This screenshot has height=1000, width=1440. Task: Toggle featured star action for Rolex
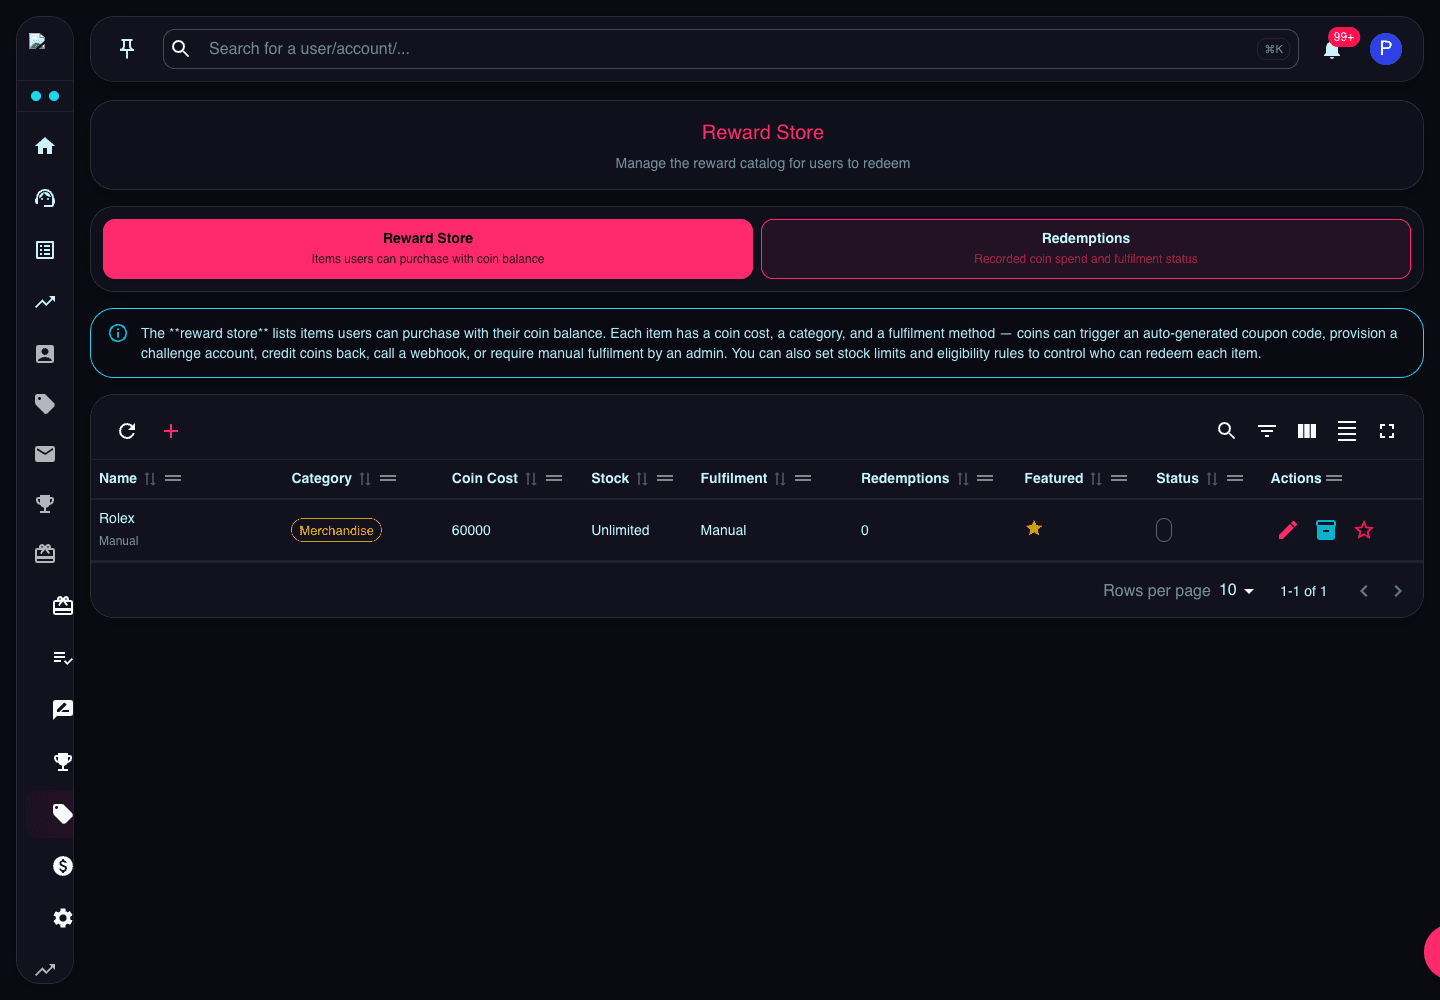pos(1364,530)
